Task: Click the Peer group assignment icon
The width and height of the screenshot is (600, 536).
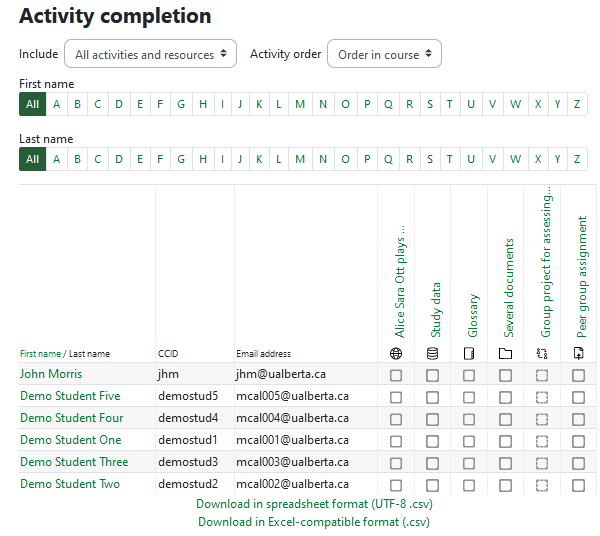Action: [x=578, y=353]
